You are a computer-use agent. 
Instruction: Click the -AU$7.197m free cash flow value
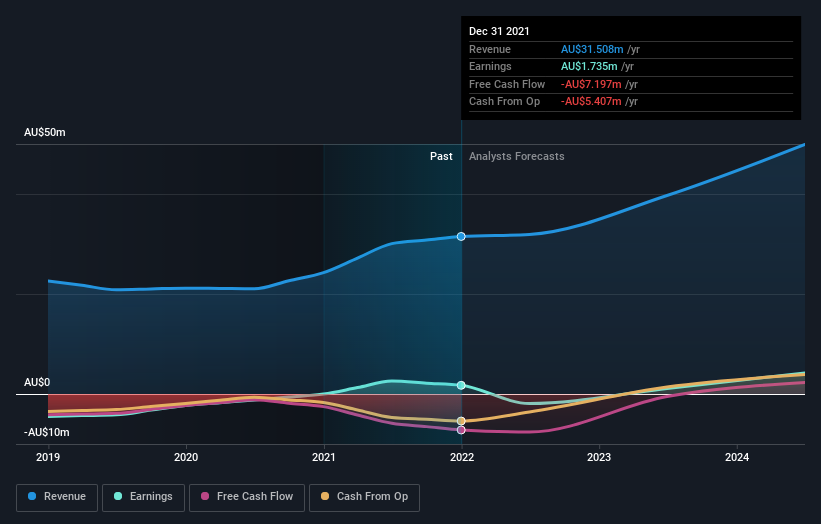[x=591, y=84]
